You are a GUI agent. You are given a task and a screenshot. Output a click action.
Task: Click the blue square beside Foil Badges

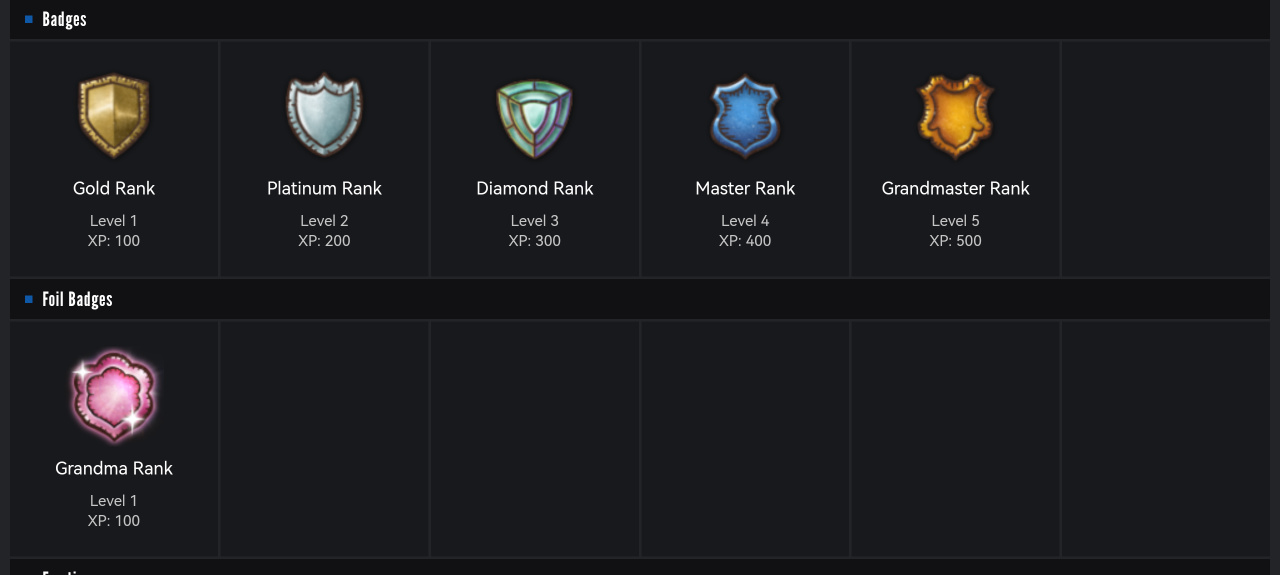[x=29, y=299]
